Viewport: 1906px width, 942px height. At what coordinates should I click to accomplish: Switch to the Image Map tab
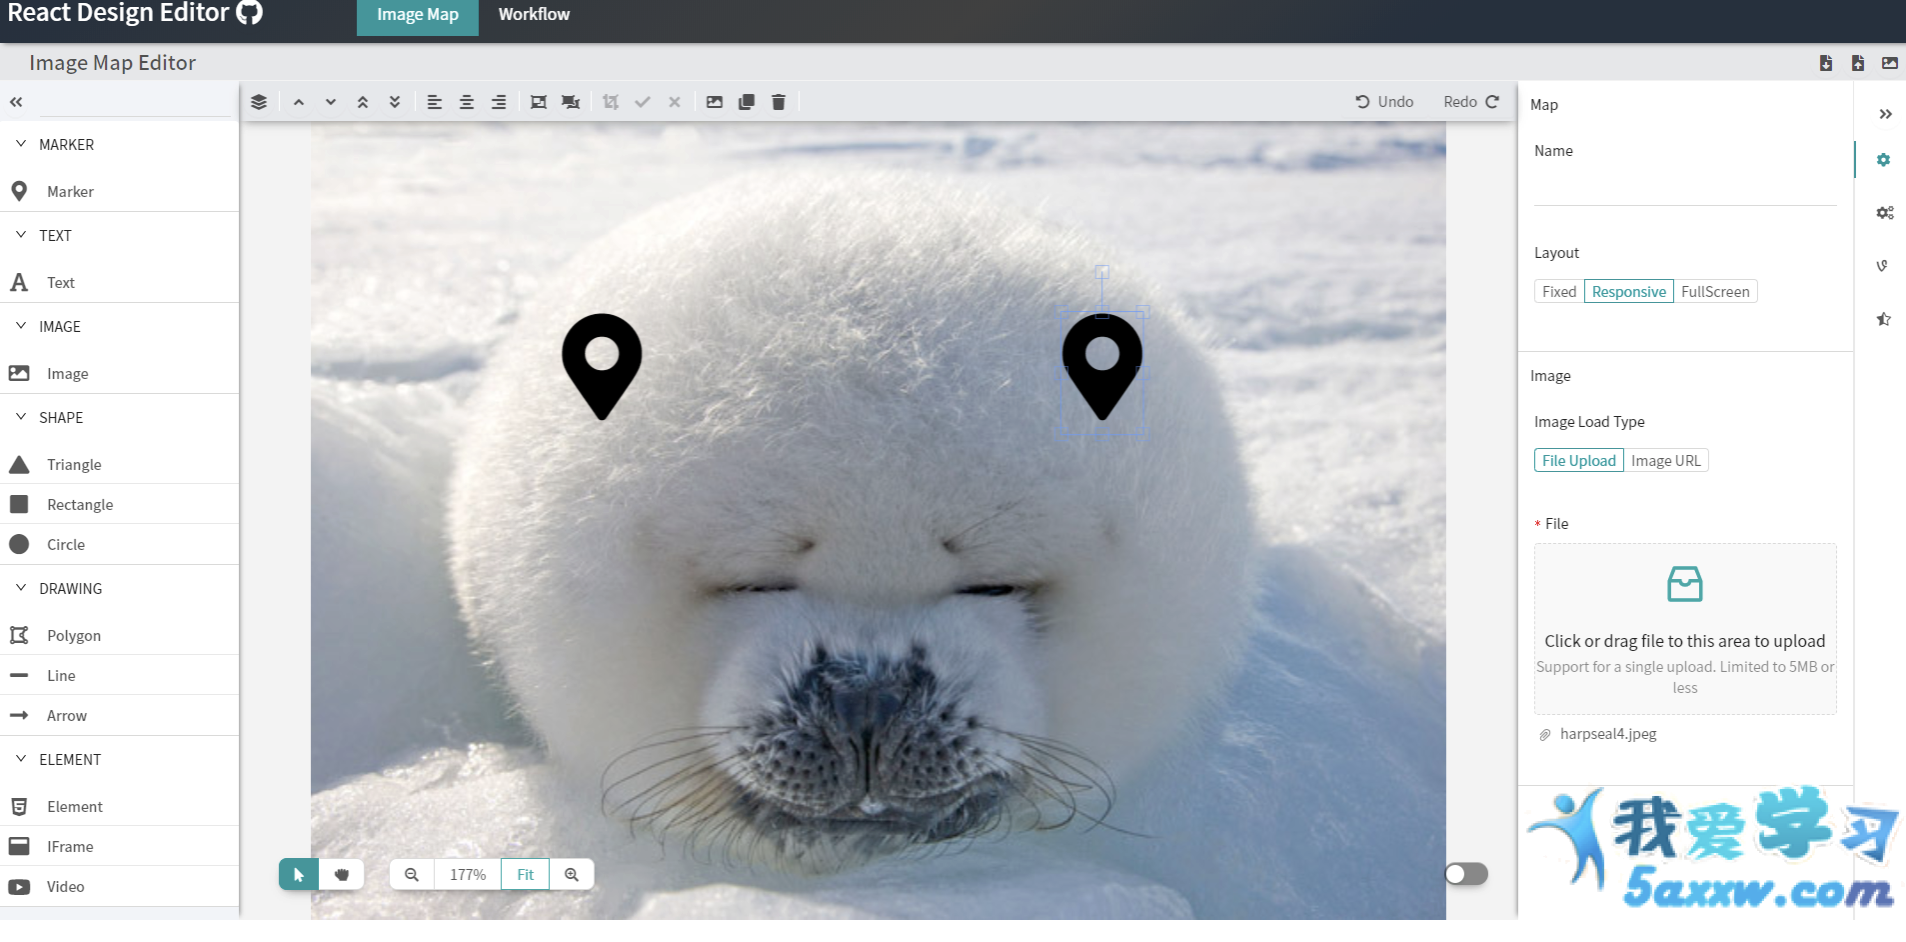coord(417,15)
